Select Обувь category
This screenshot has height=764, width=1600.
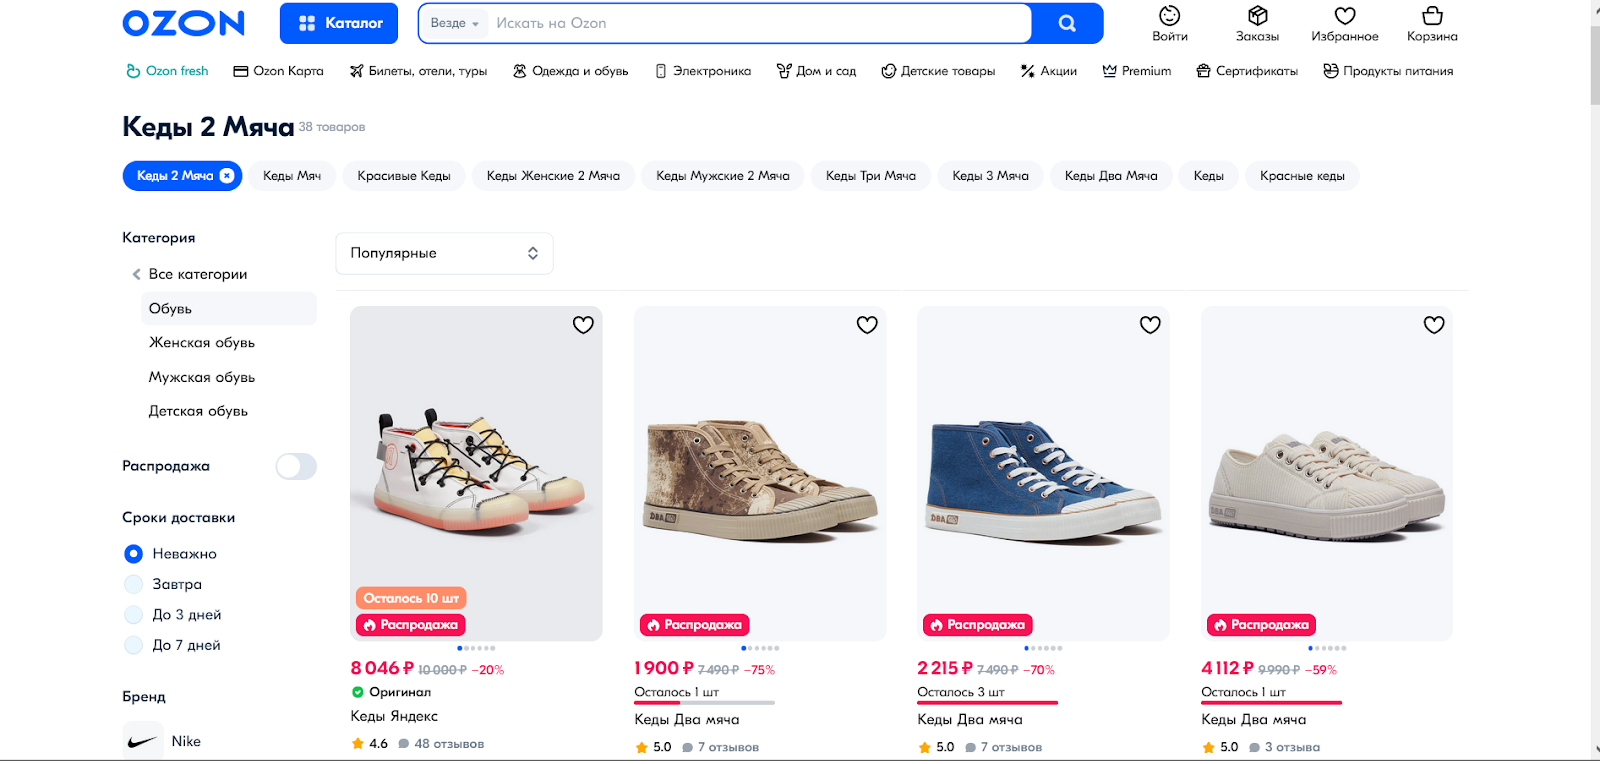point(229,309)
